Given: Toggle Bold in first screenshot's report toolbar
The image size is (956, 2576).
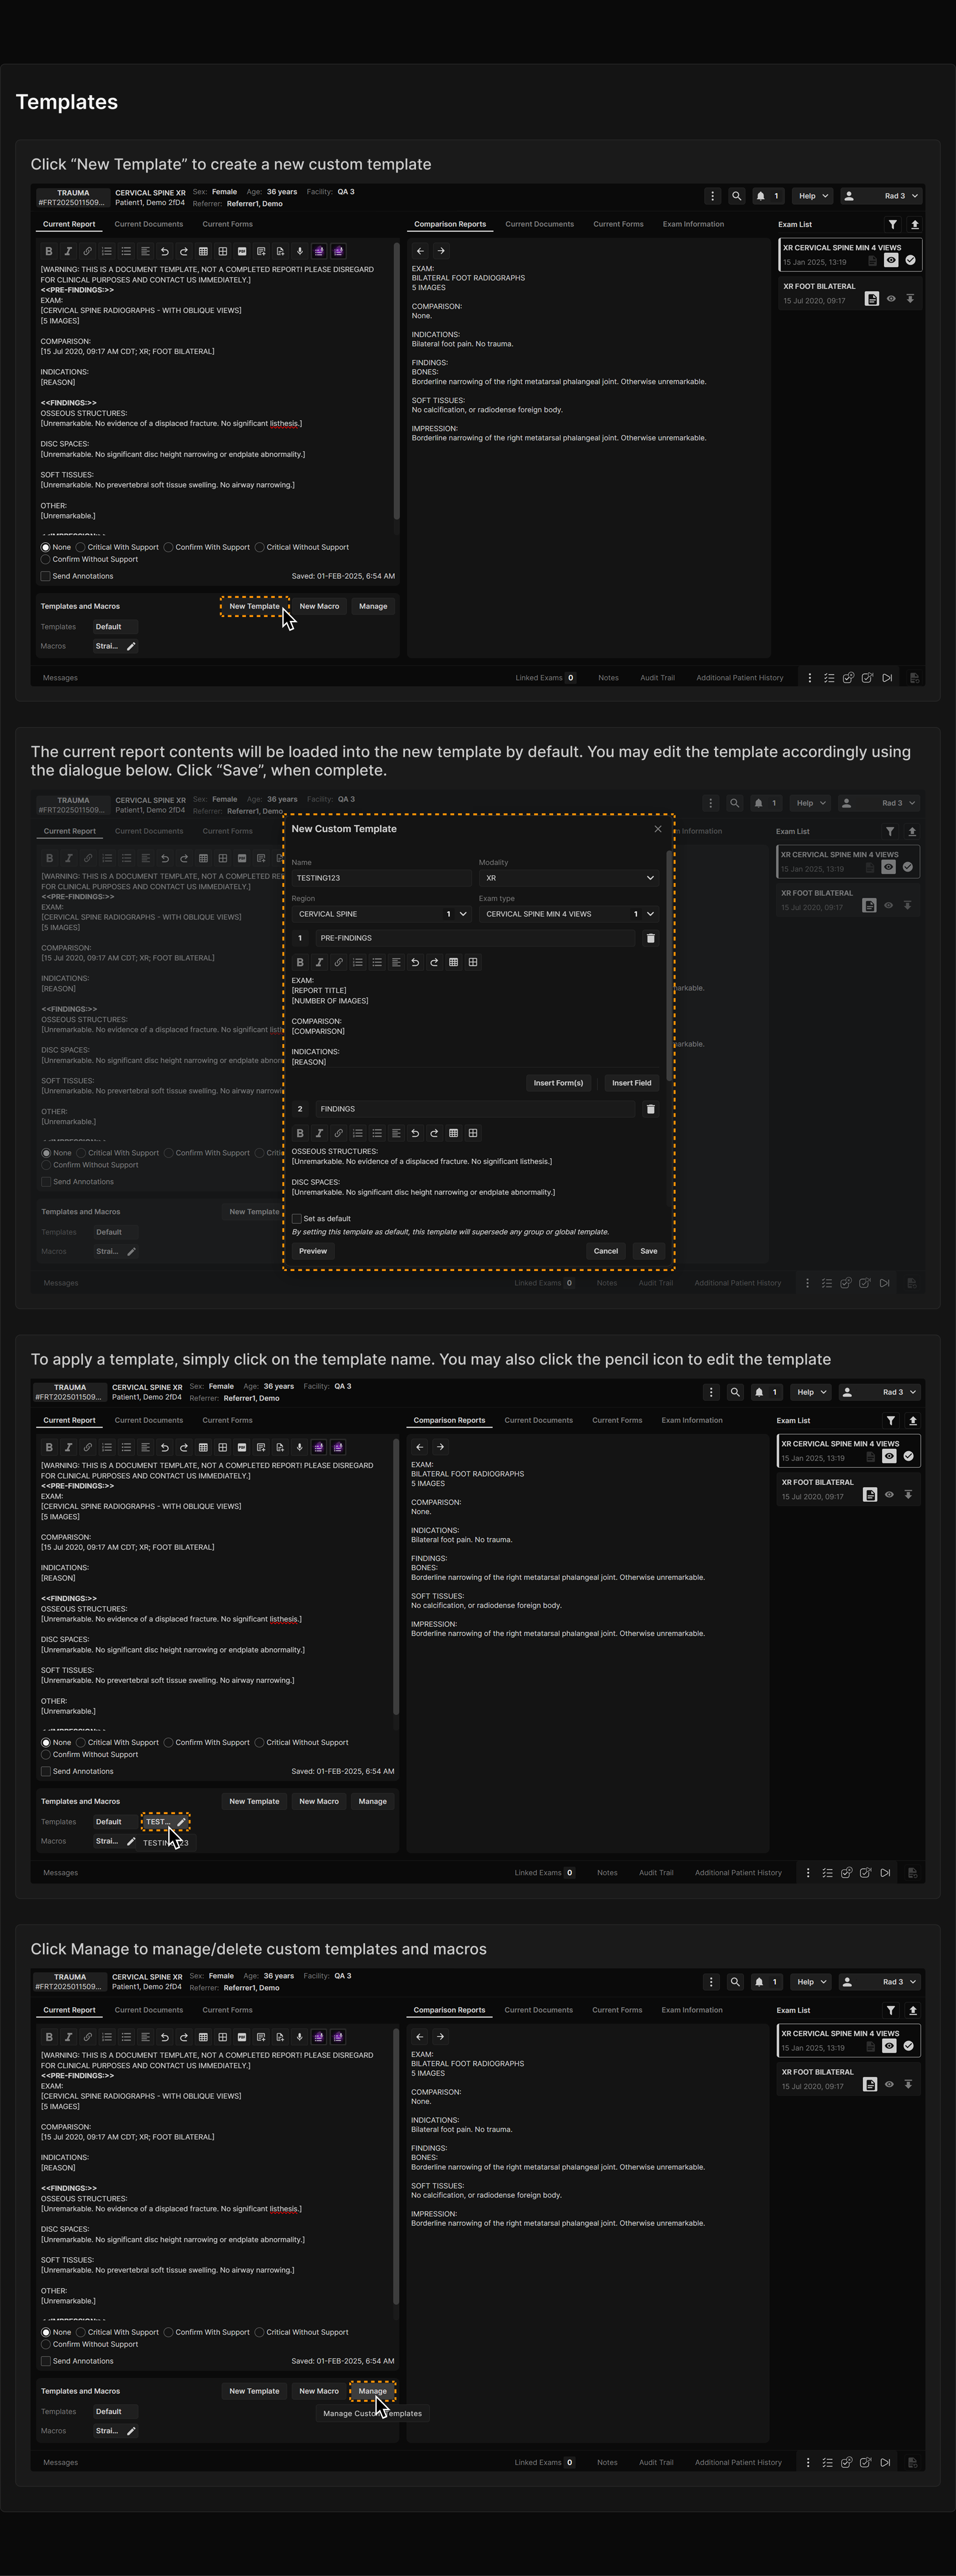Looking at the screenshot, I should point(49,251).
